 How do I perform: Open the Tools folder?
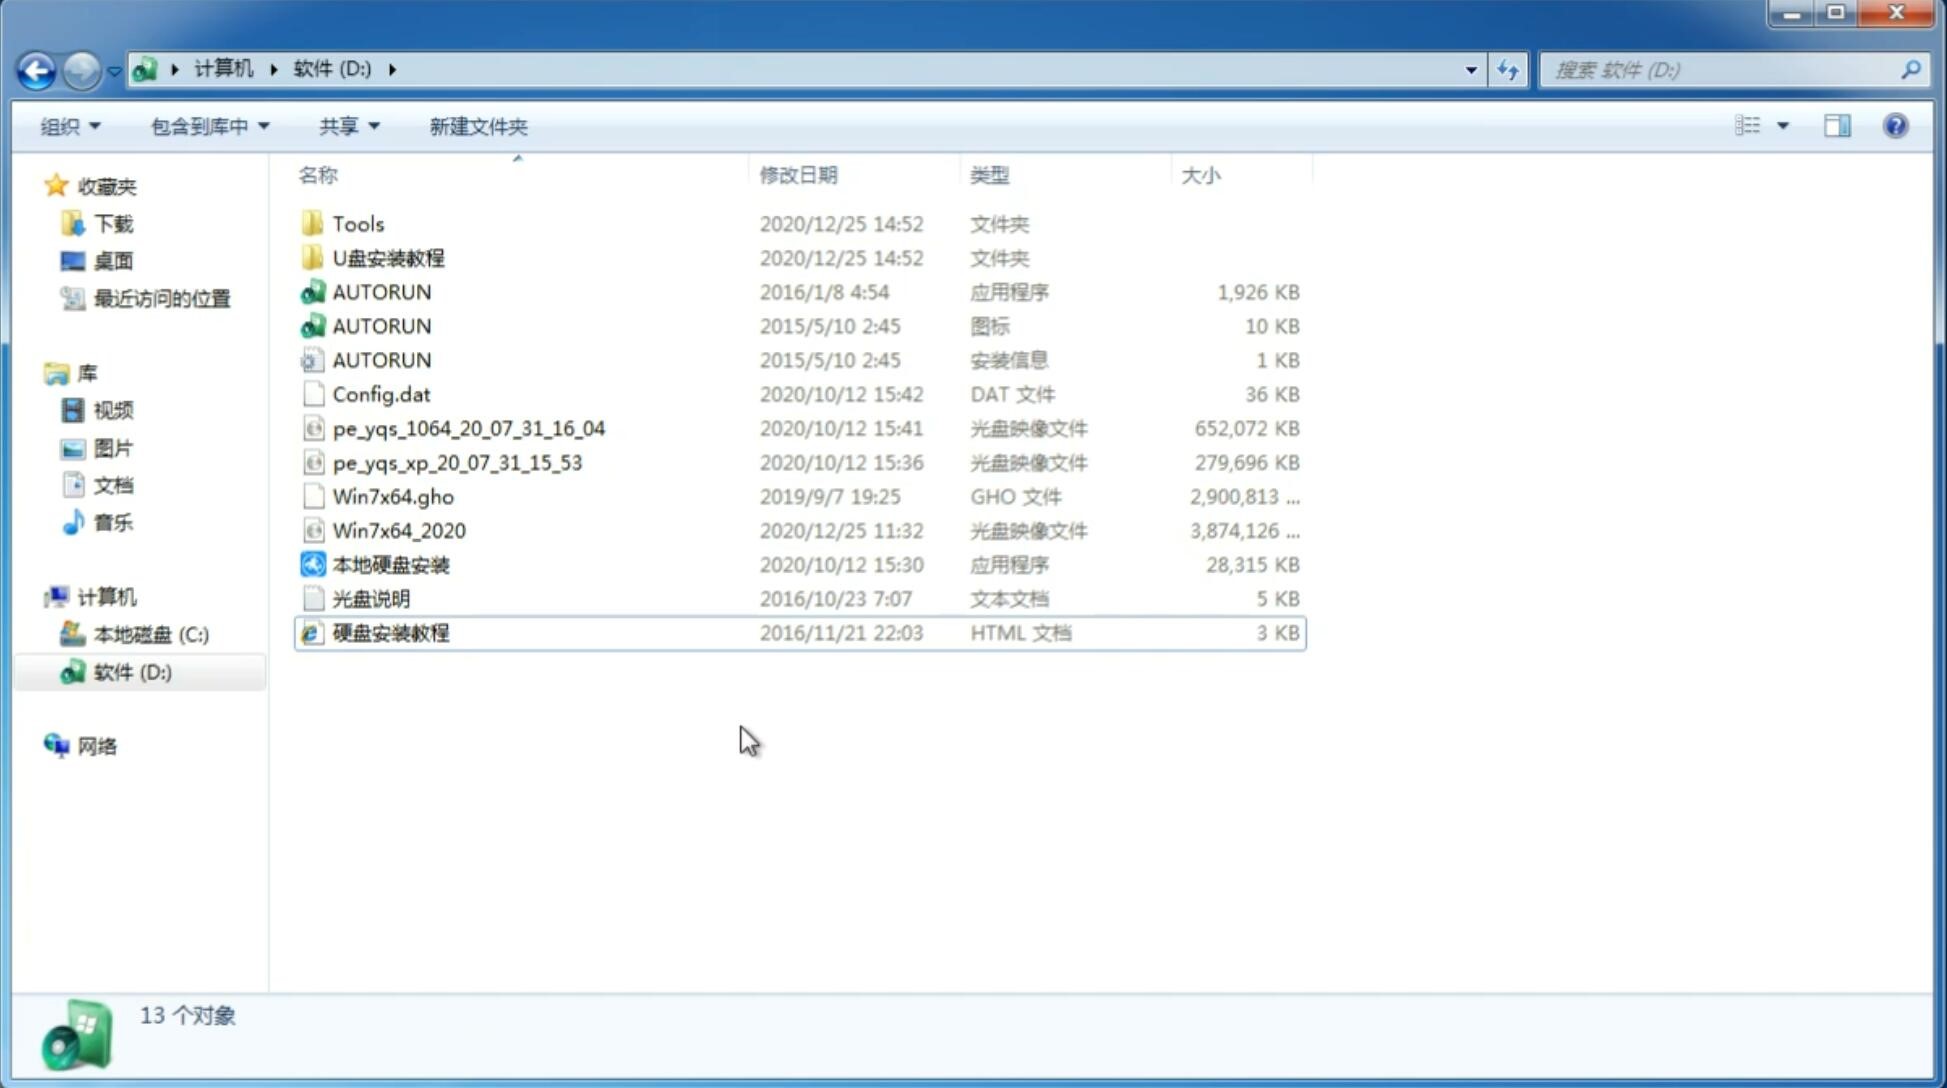pyautogui.click(x=356, y=223)
